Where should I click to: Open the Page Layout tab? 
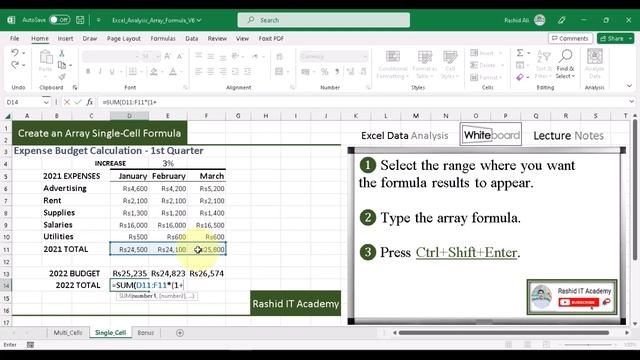[x=124, y=38]
